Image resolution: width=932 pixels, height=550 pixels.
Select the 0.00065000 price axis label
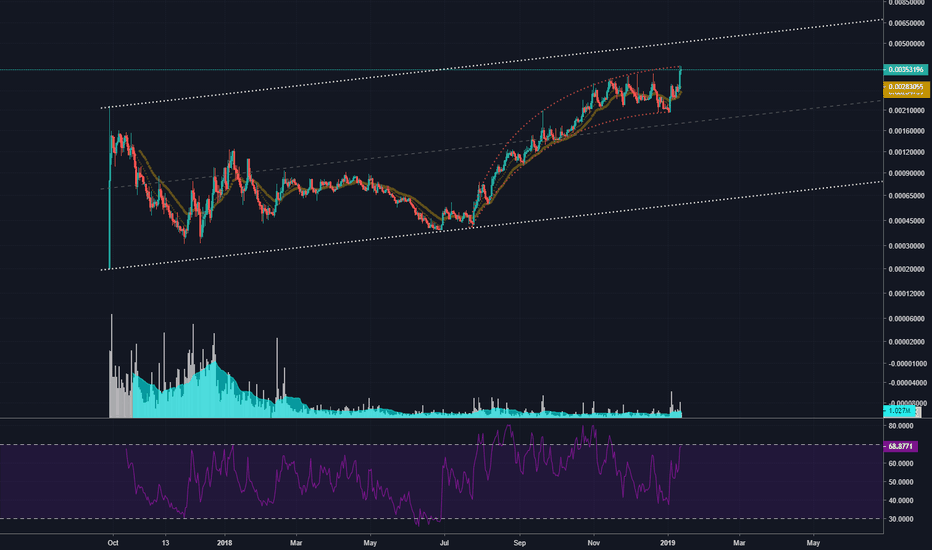coord(906,196)
